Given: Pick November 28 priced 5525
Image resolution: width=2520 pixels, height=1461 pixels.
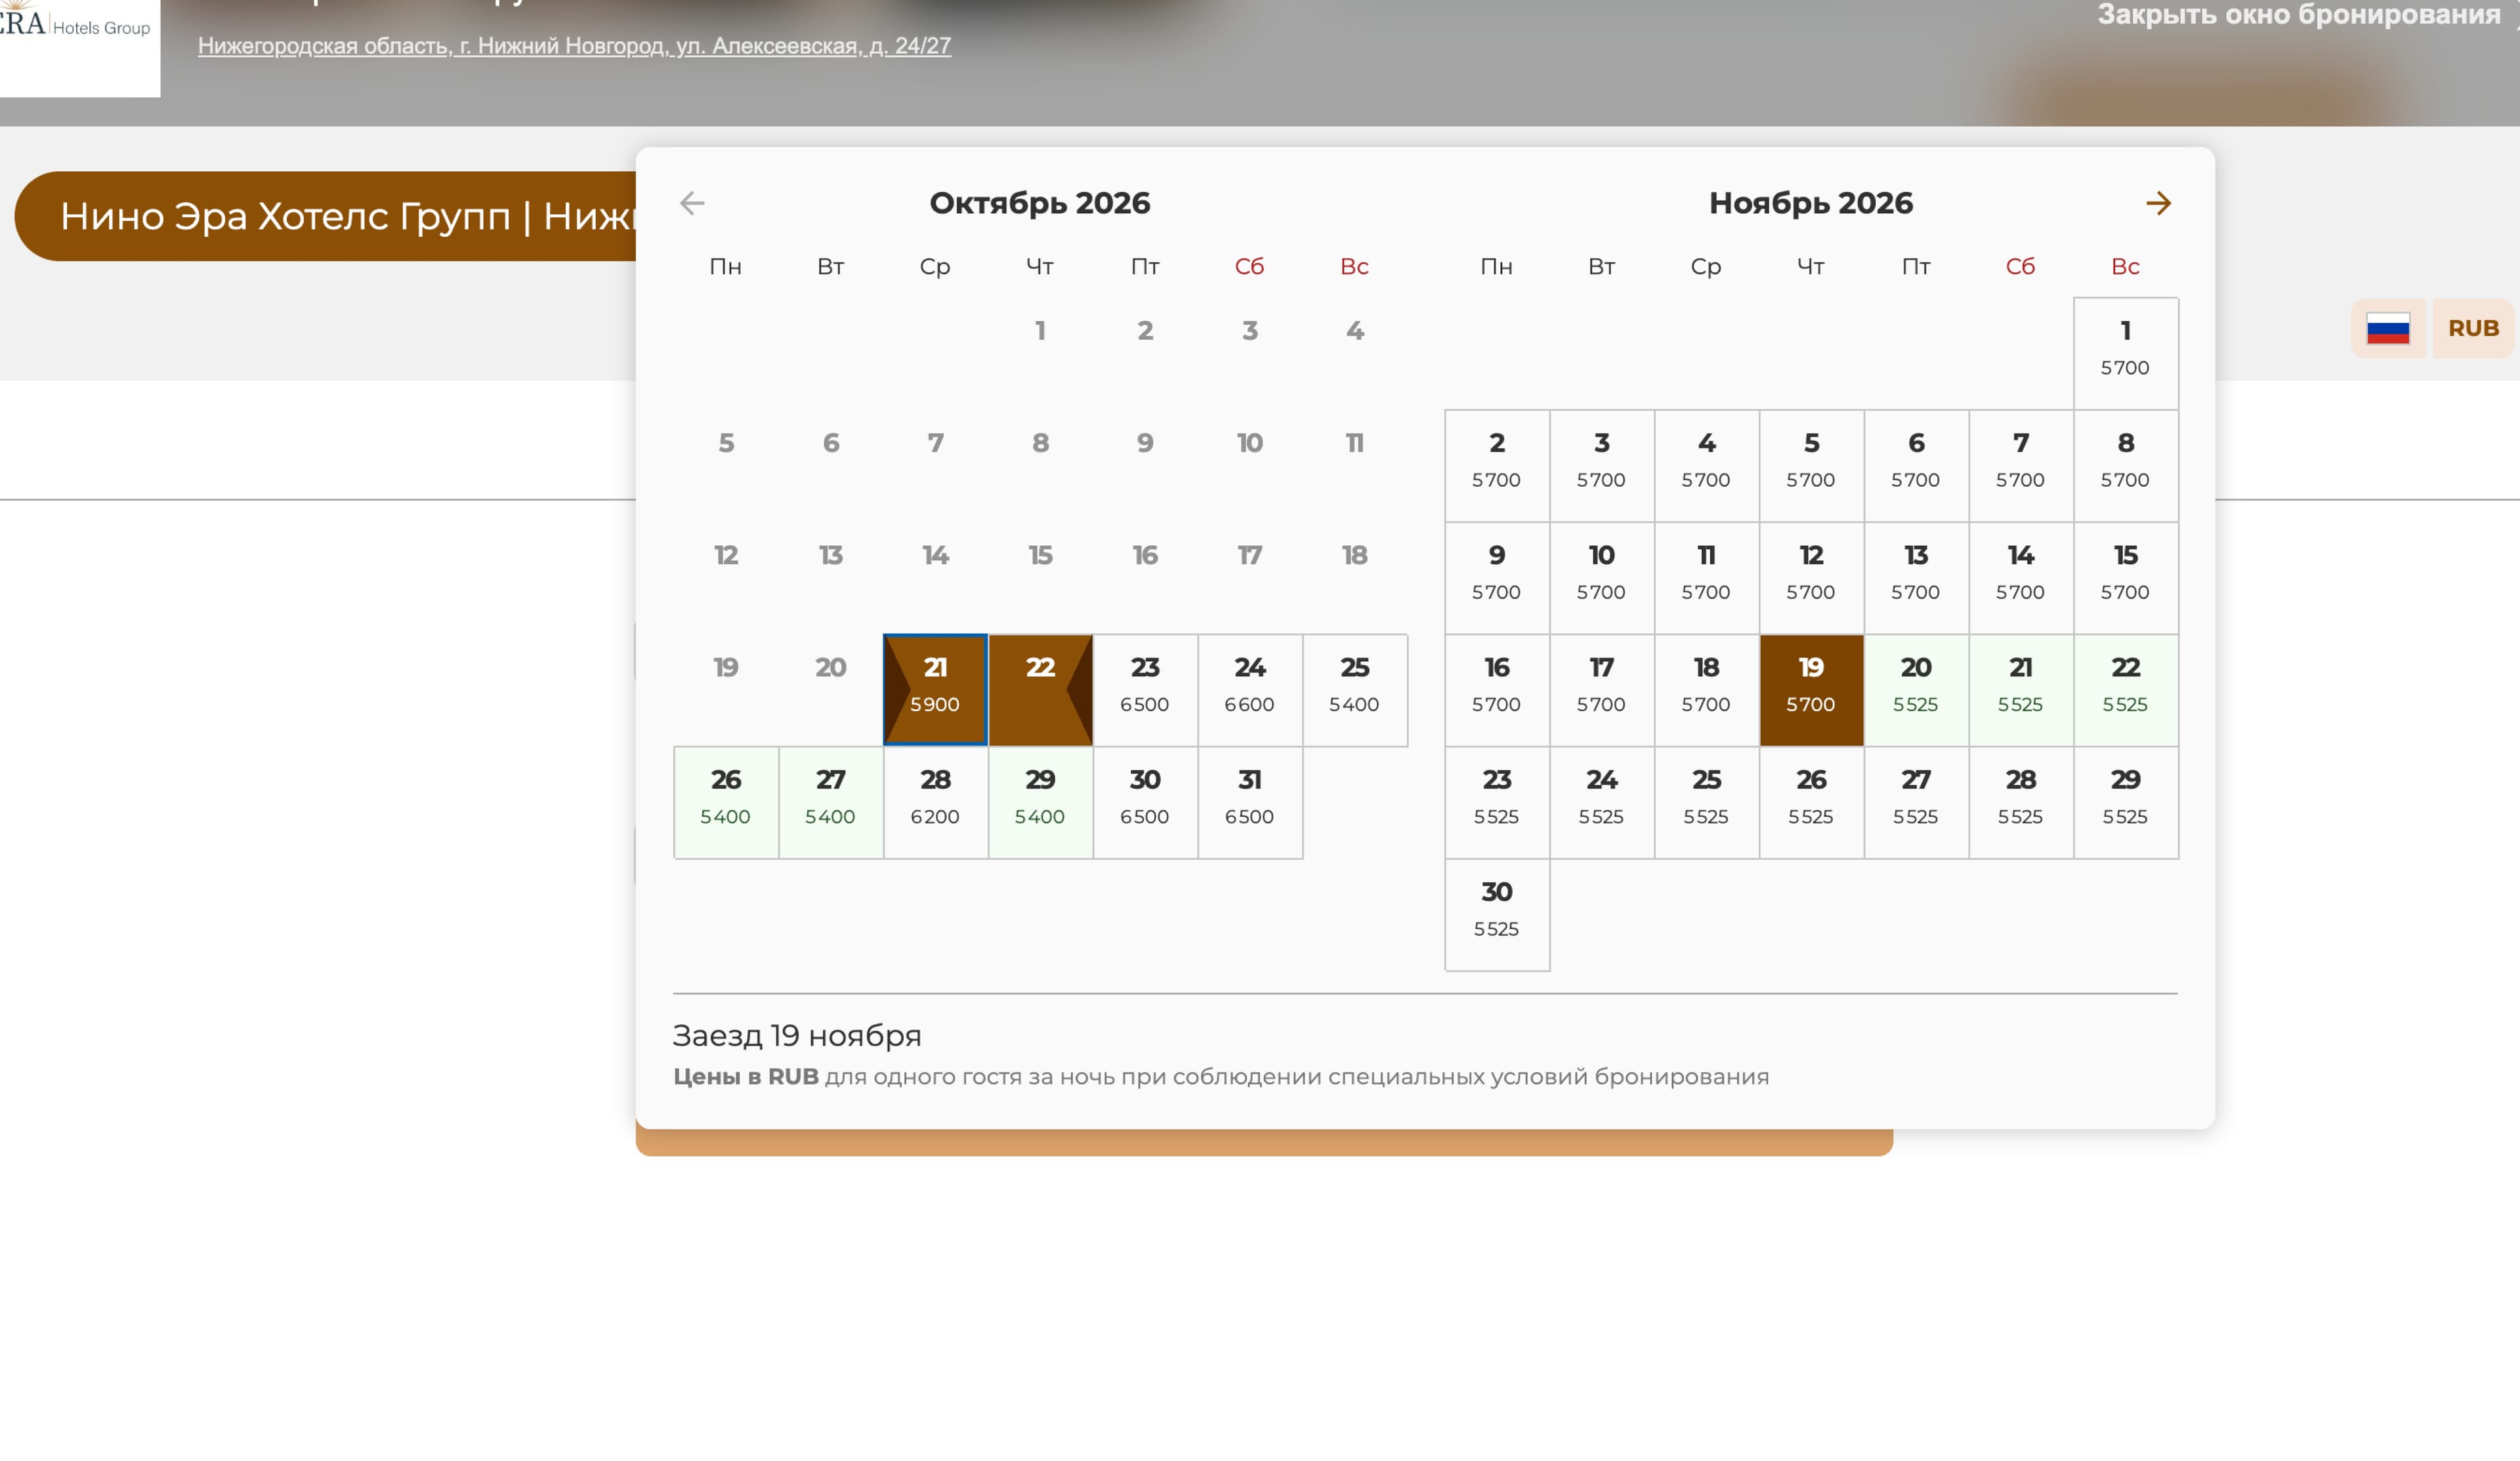Looking at the screenshot, I should (2021, 802).
